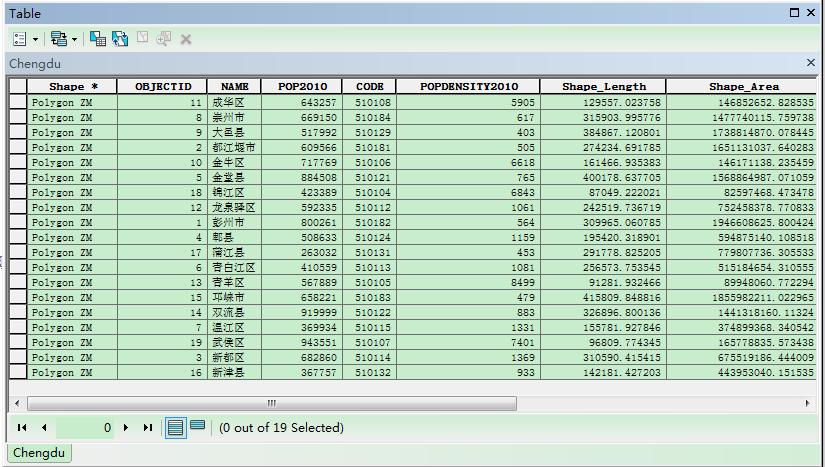
Task: Click the POPDENSITY2010 cell 6618
Action: click(x=468, y=163)
